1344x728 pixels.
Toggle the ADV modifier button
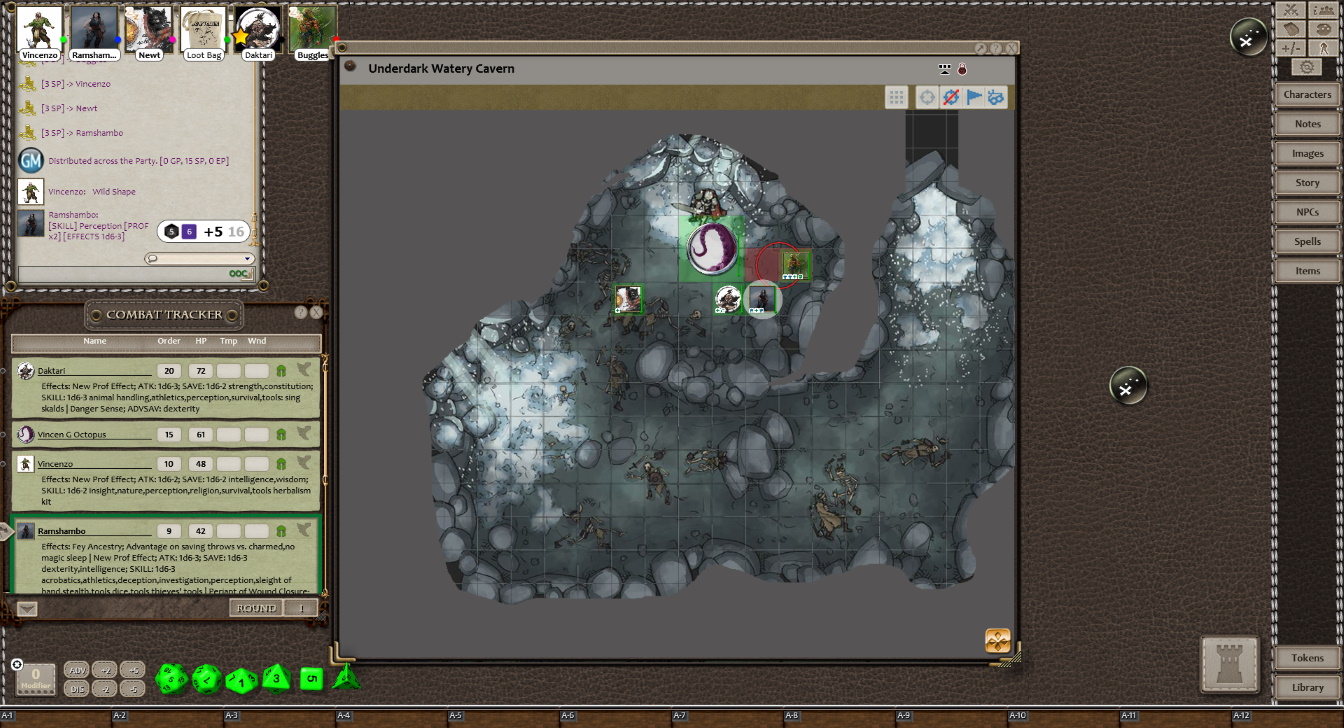(76, 670)
